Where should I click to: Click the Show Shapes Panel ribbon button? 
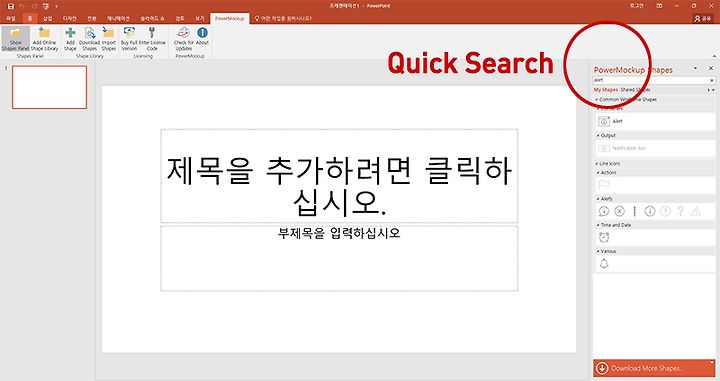16,39
